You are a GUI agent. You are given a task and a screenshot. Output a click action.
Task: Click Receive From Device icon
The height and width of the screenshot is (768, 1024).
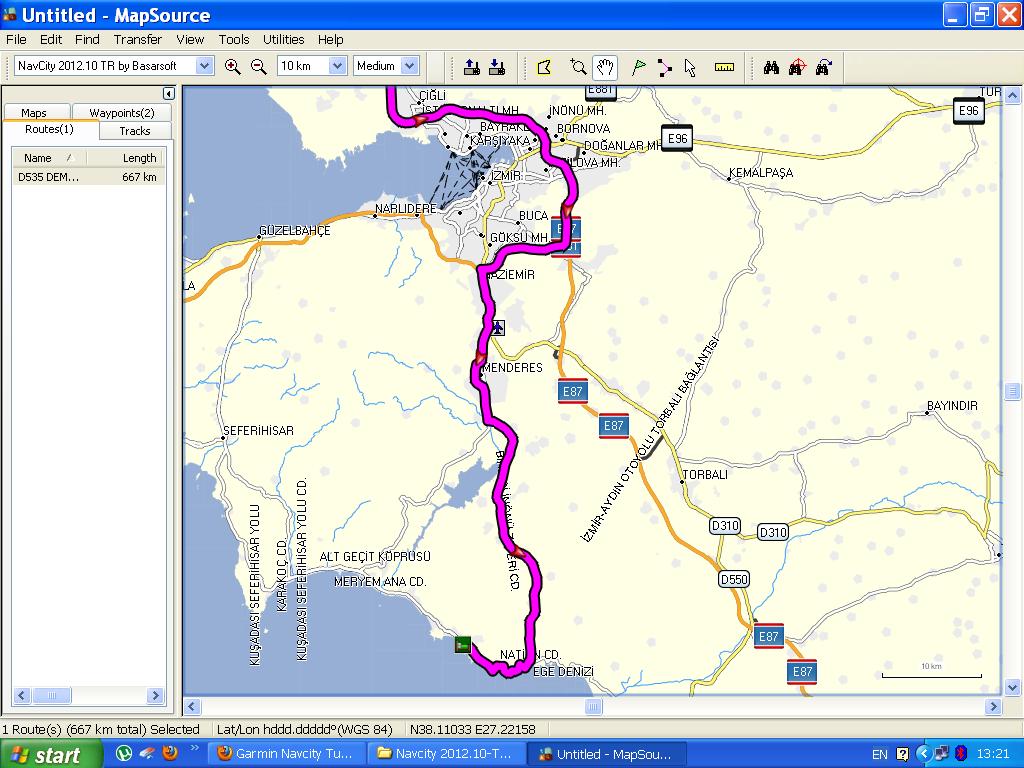pos(497,67)
